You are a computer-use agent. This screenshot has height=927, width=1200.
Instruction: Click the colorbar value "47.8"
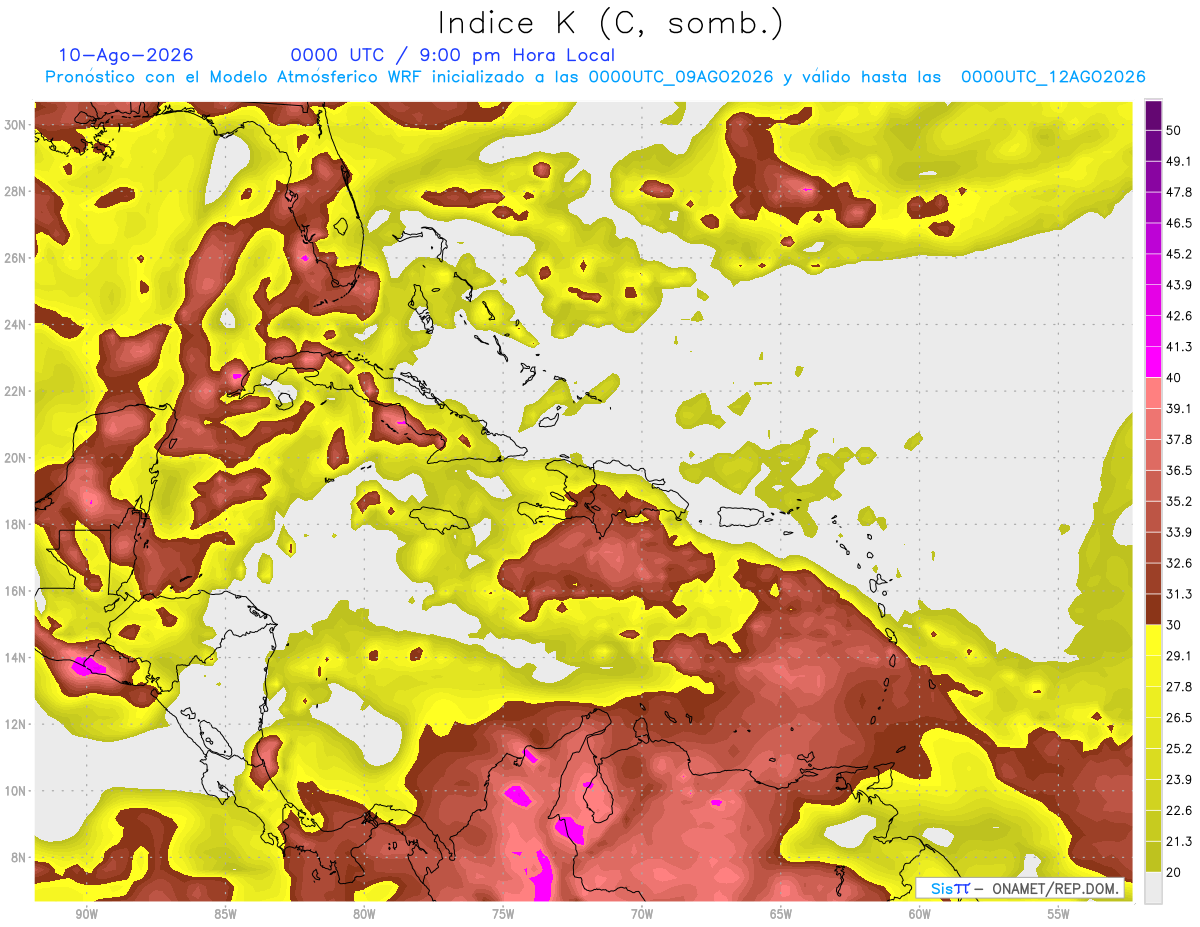click(1179, 192)
